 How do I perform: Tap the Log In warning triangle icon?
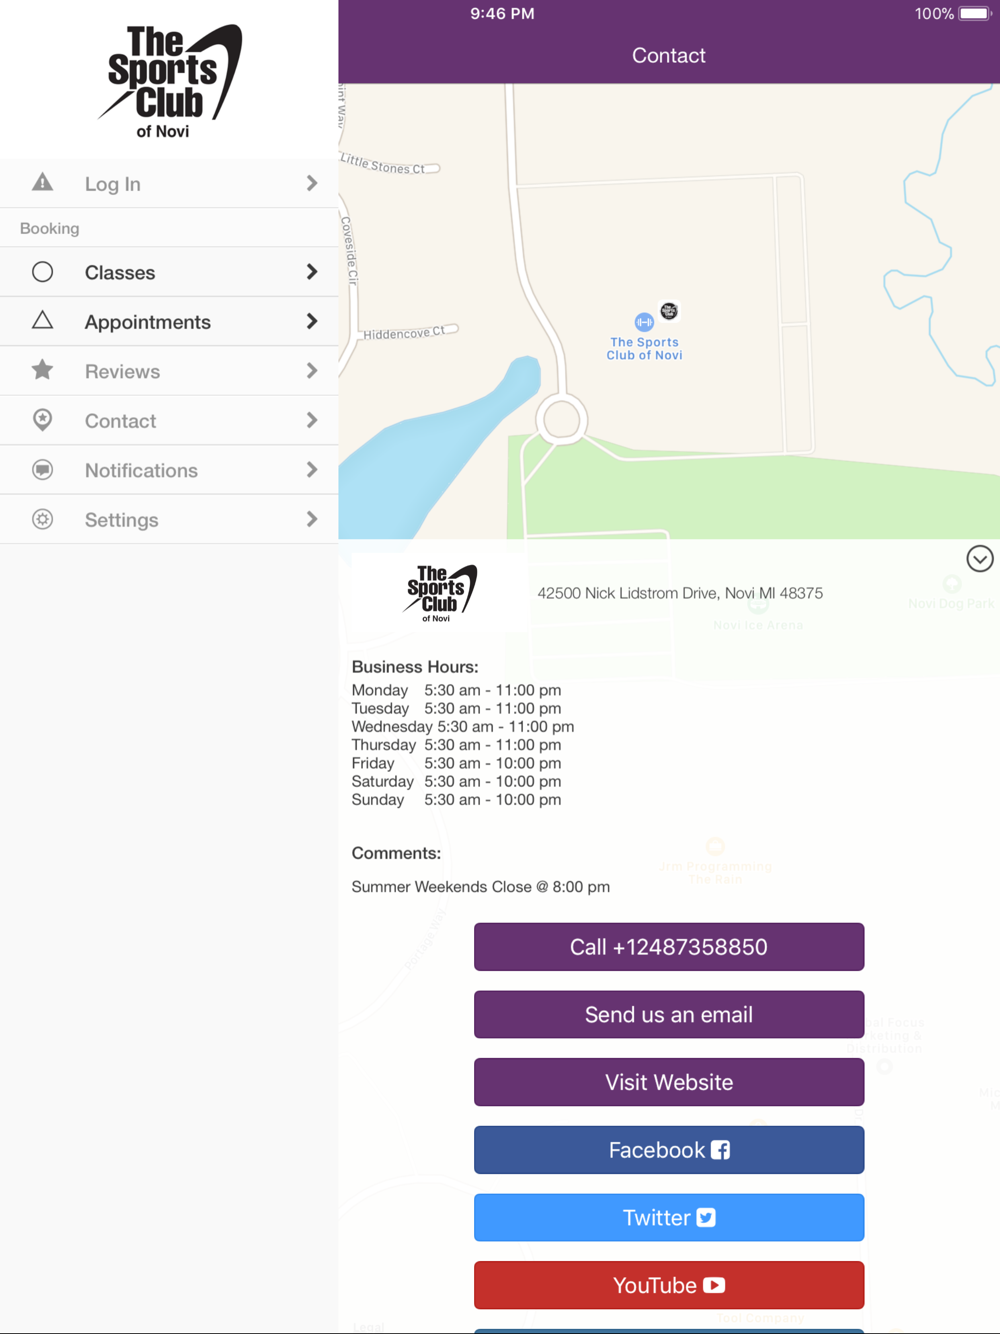pos(42,182)
